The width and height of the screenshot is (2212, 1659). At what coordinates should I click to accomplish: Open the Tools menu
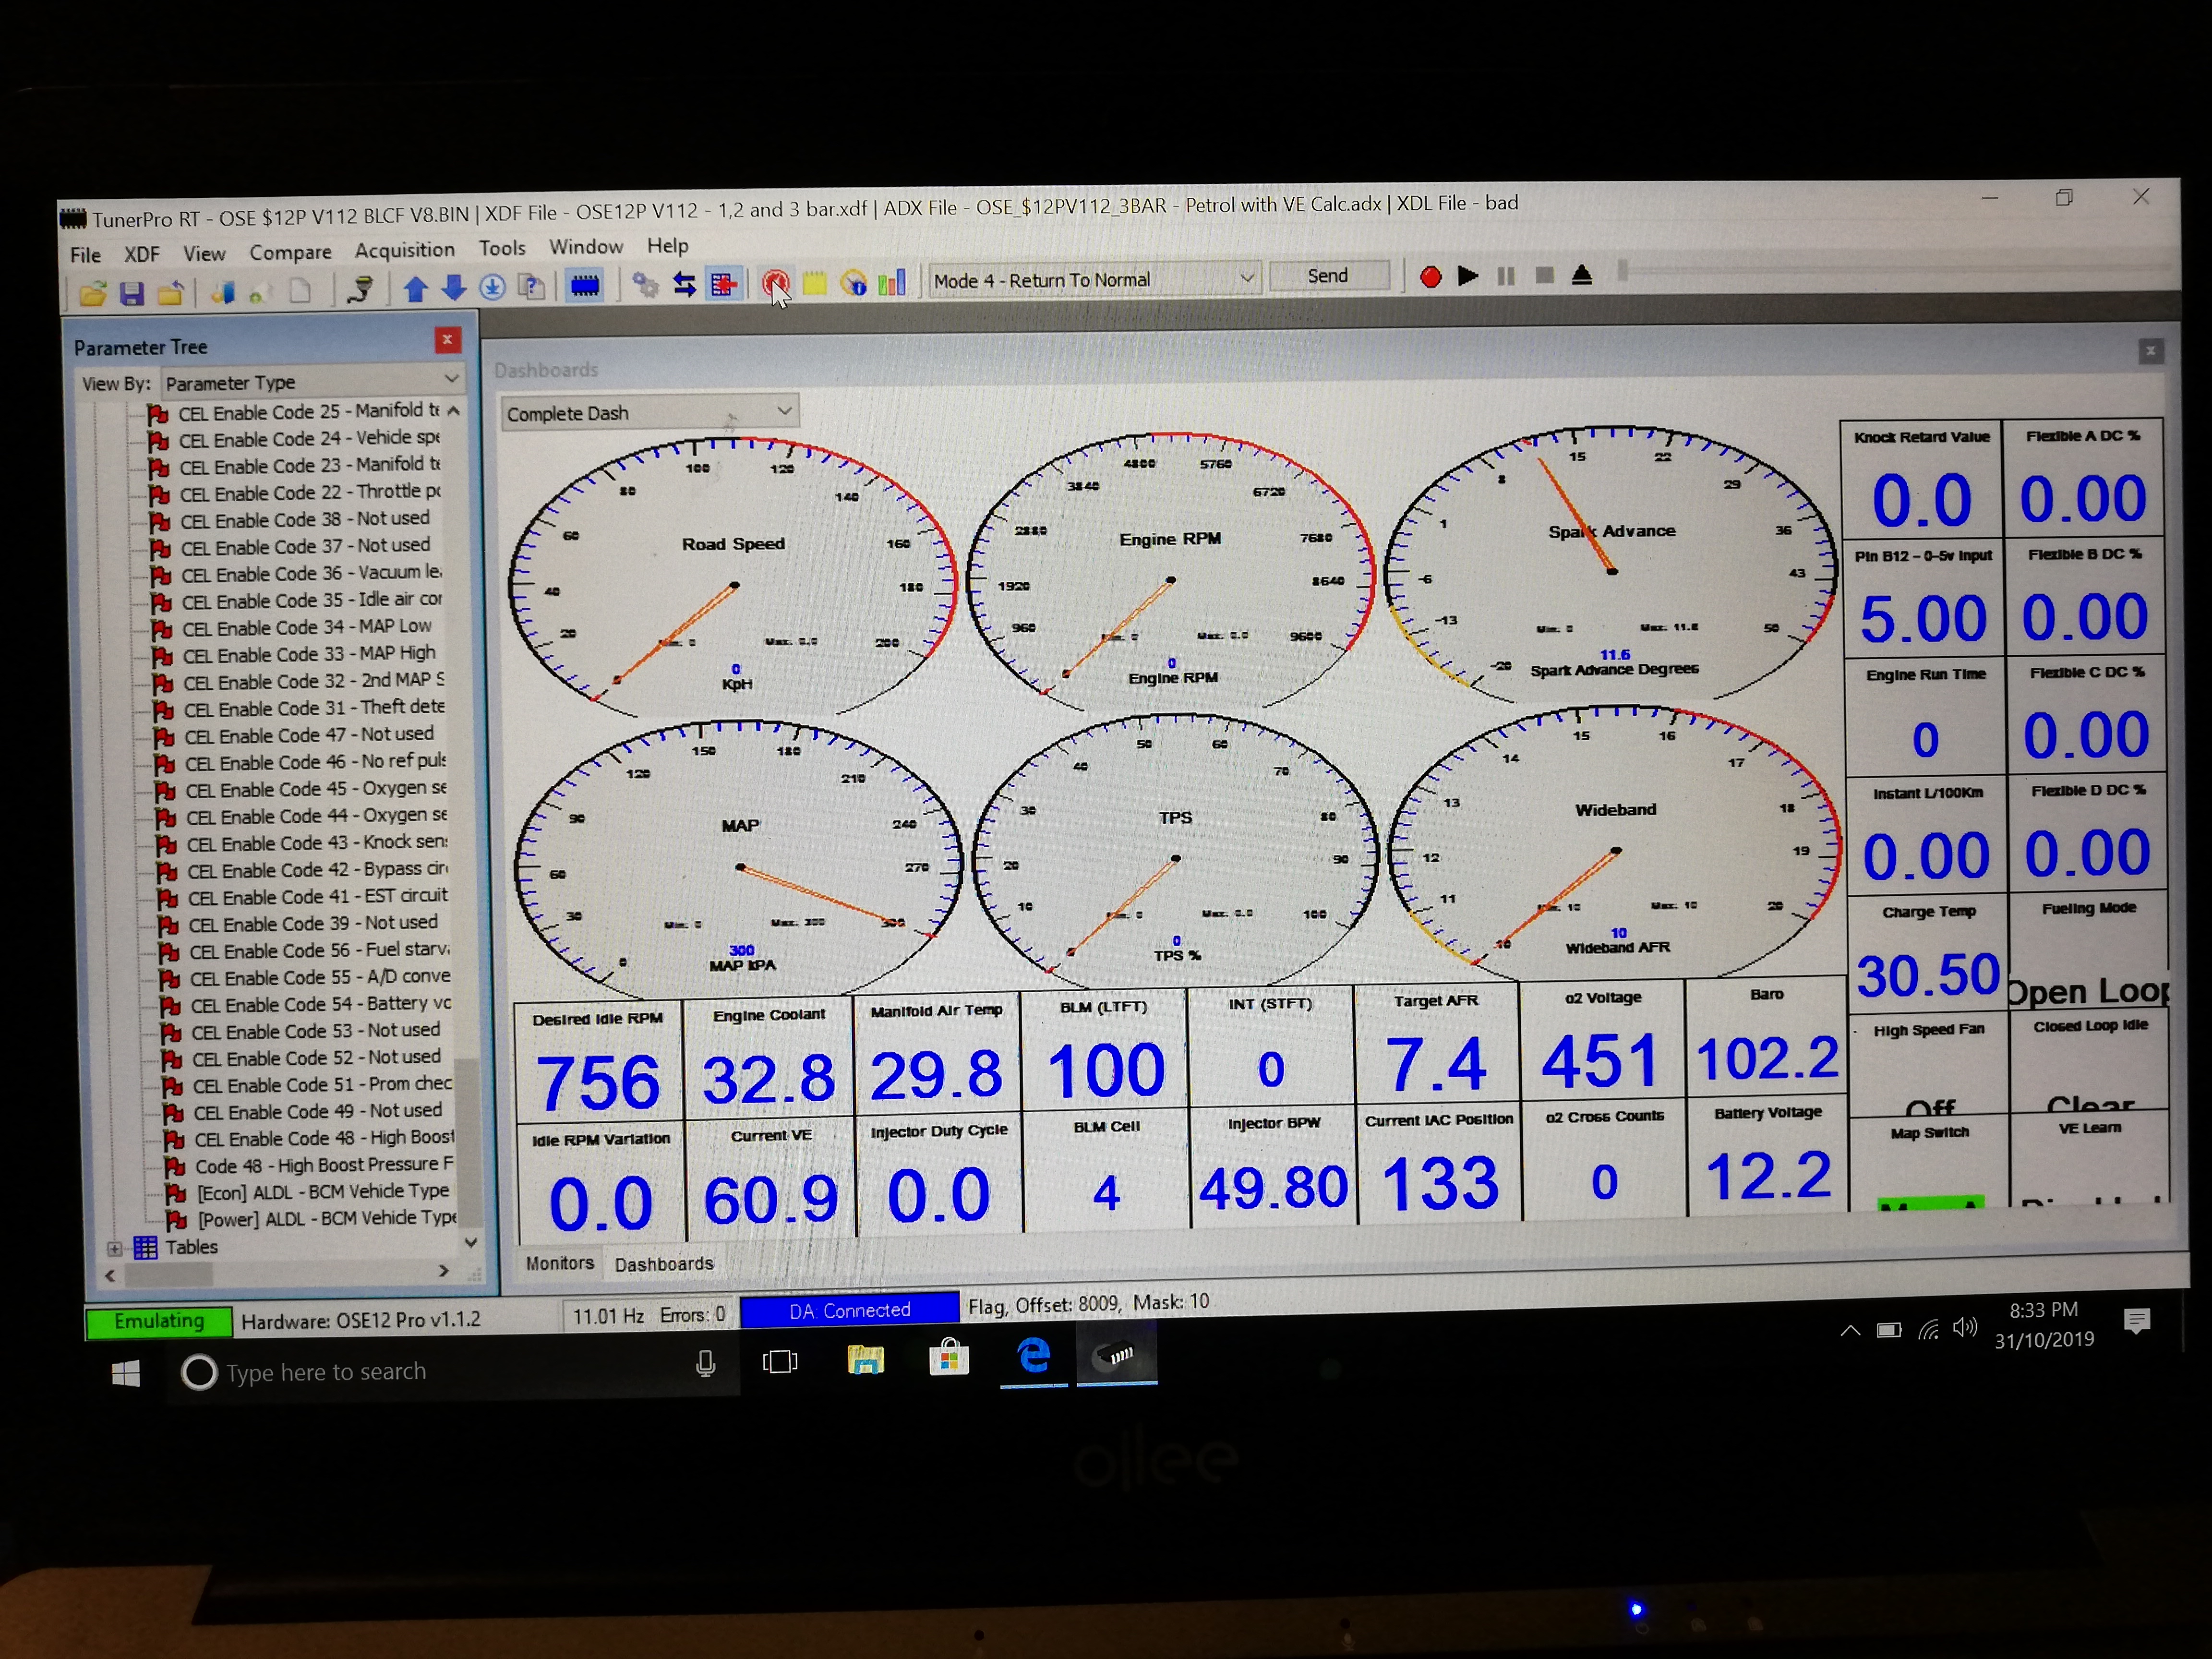[x=502, y=248]
